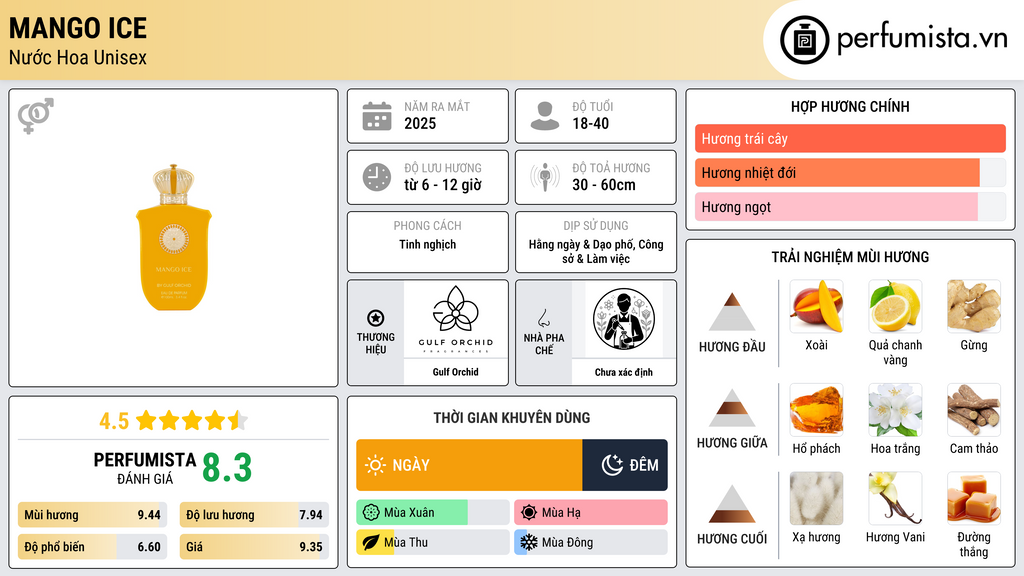Click the Mùi hương 9.44 score bar
The width and height of the screenshot is (1024, 576).
[93, 515]
